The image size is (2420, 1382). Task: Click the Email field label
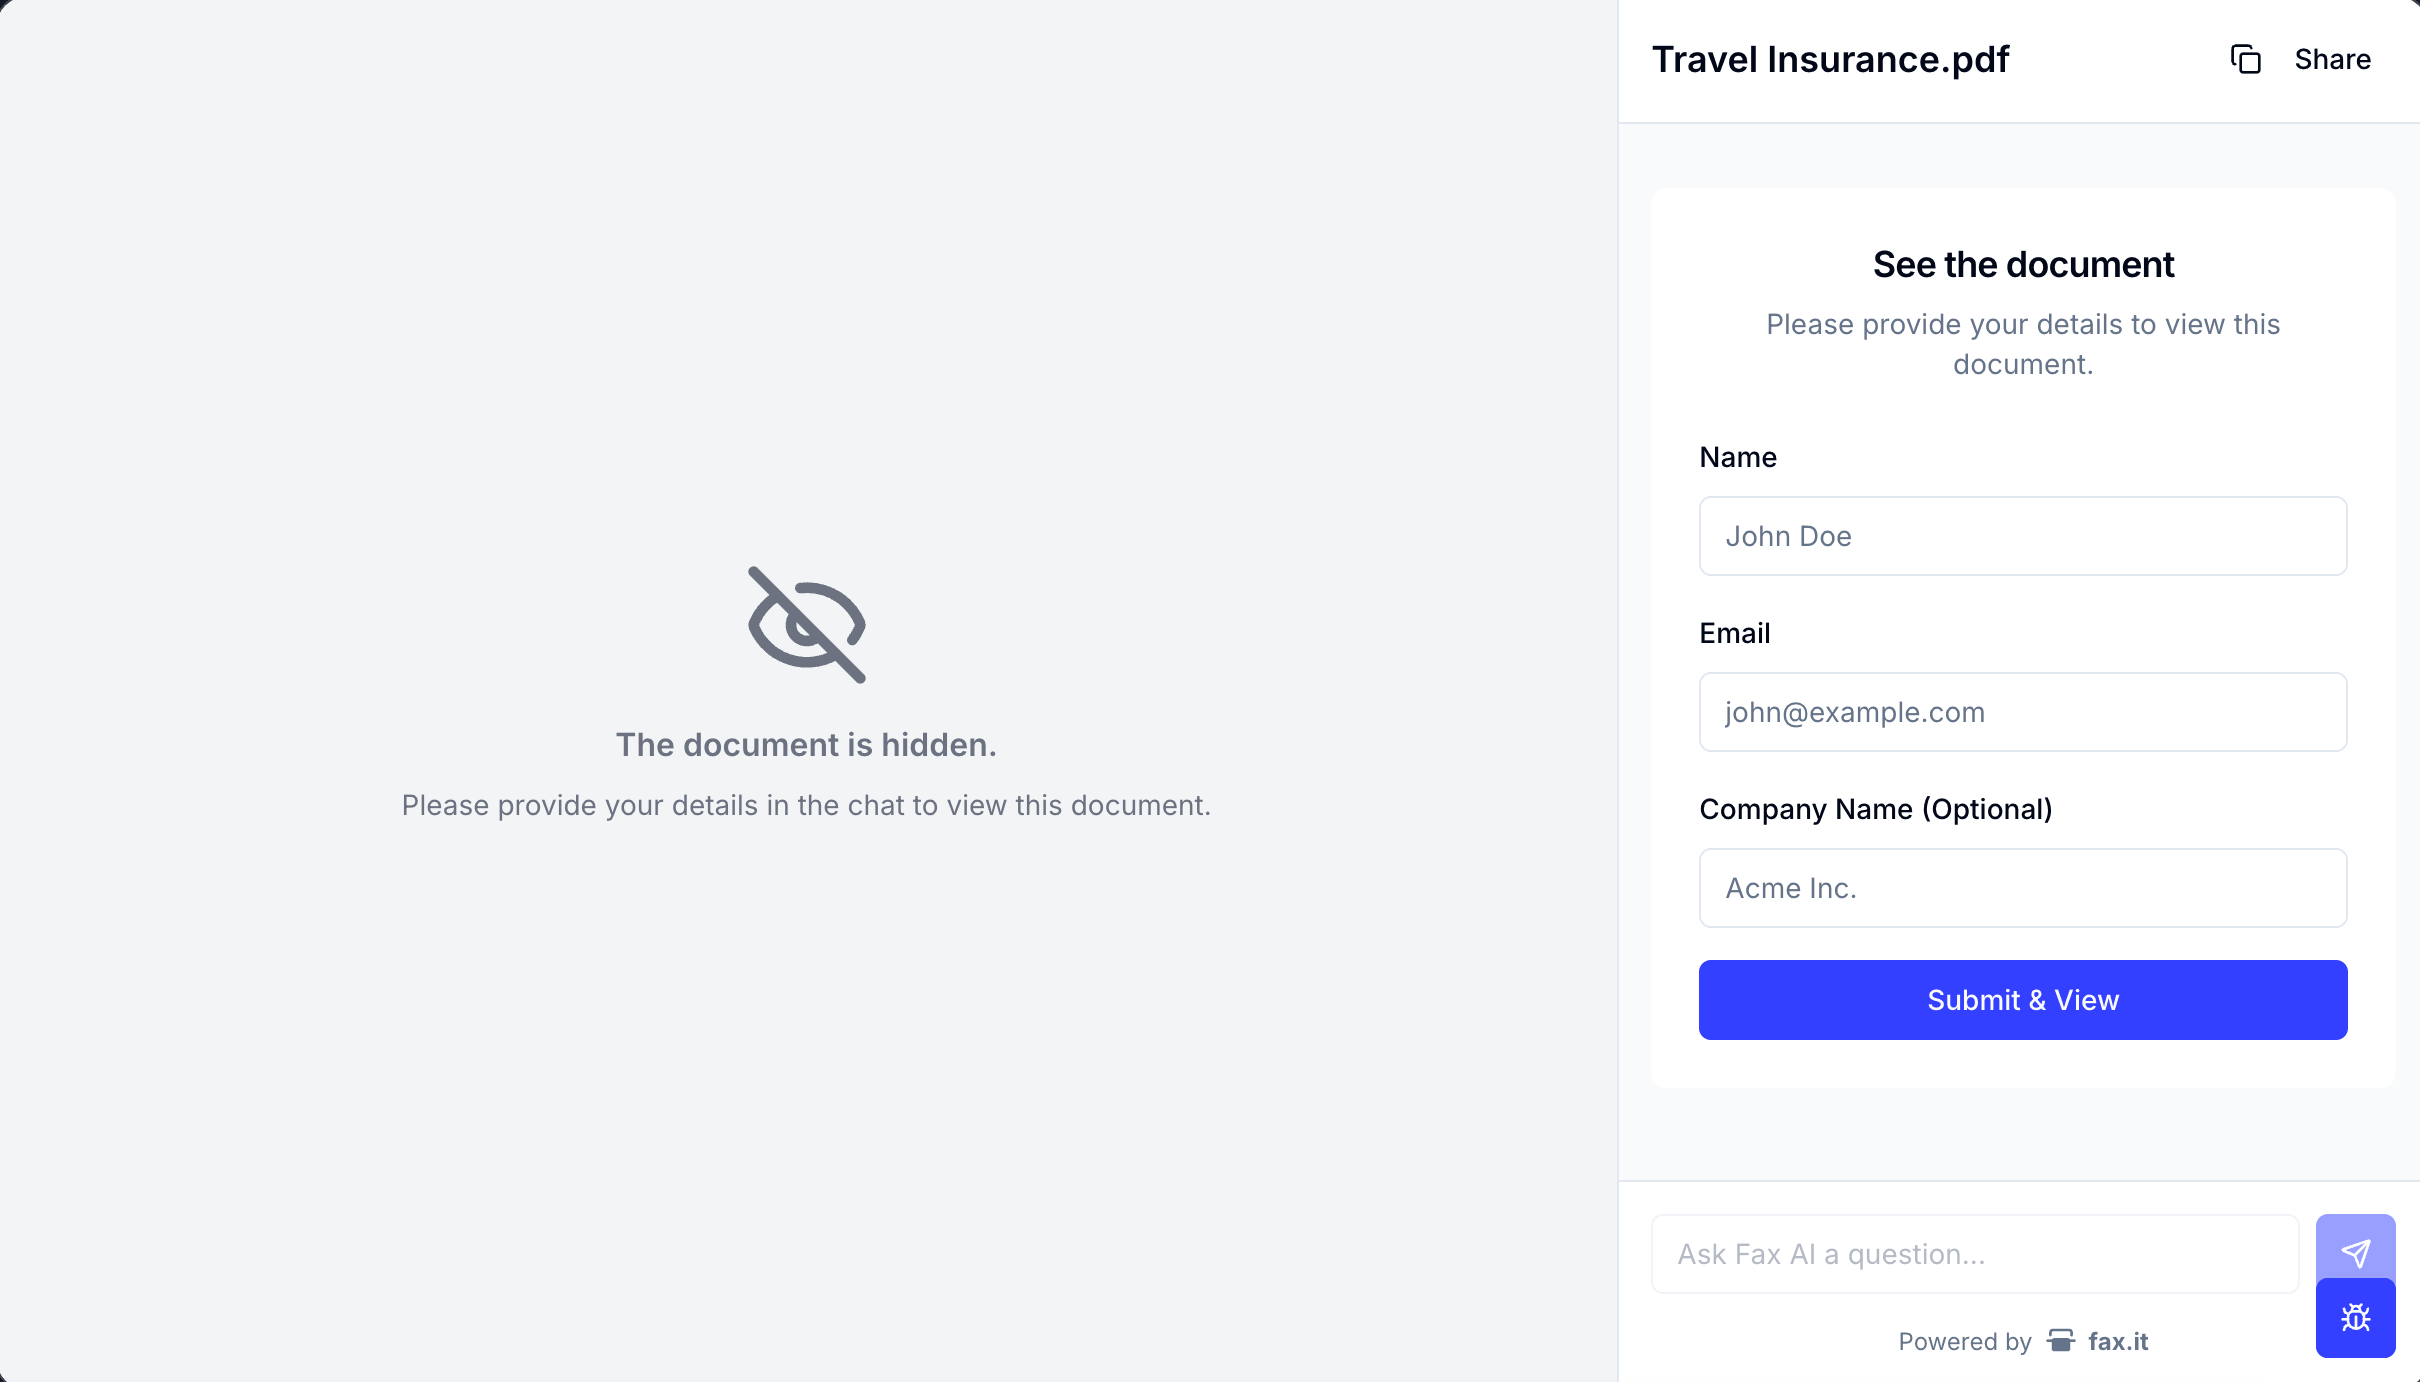(x=1735, y=633)
